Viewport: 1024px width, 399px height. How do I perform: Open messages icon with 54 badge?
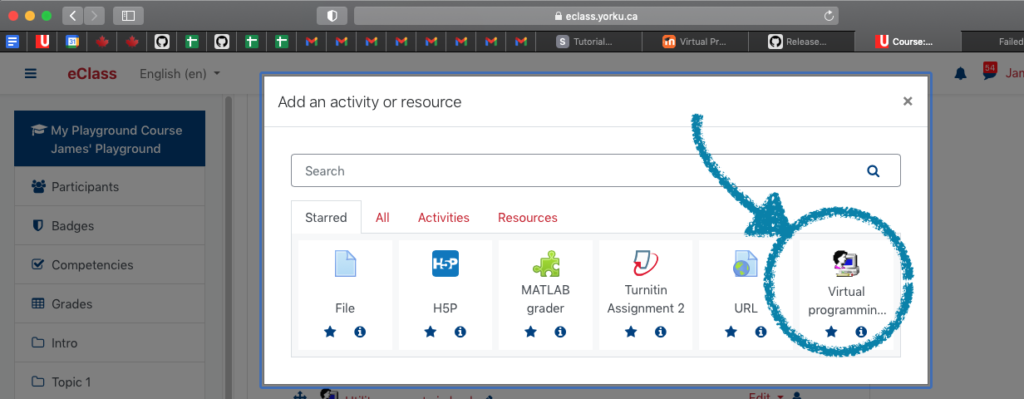click(x=989, y=71)
